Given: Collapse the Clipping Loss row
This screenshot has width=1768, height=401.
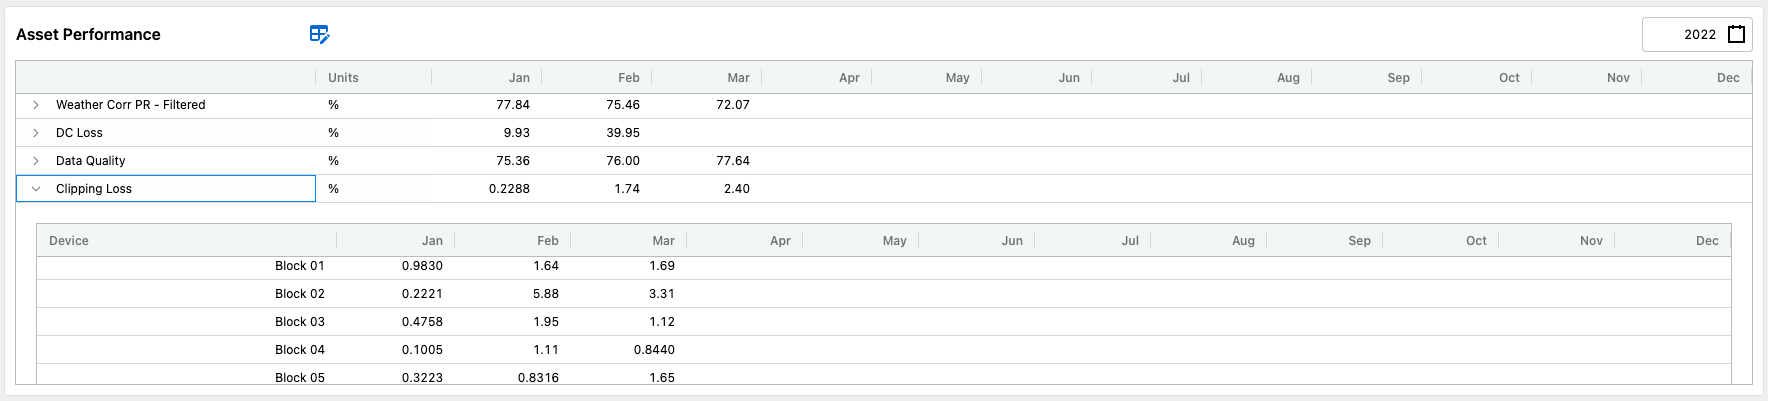Looking at the screenshot, I should point(36,189).
